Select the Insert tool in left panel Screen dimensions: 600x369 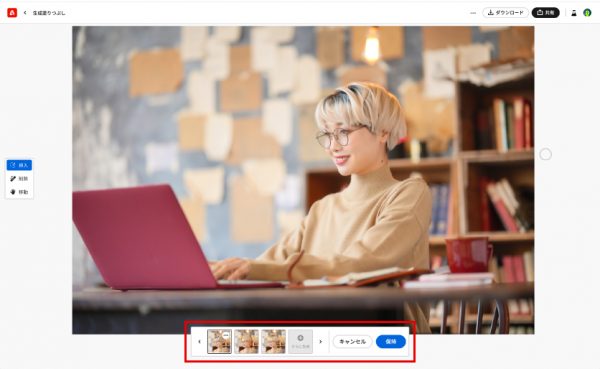click(x=19, y=165)
